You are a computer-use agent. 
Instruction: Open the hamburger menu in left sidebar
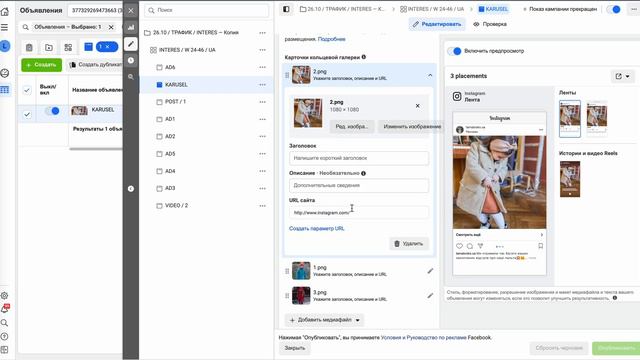tap(4, 27)
